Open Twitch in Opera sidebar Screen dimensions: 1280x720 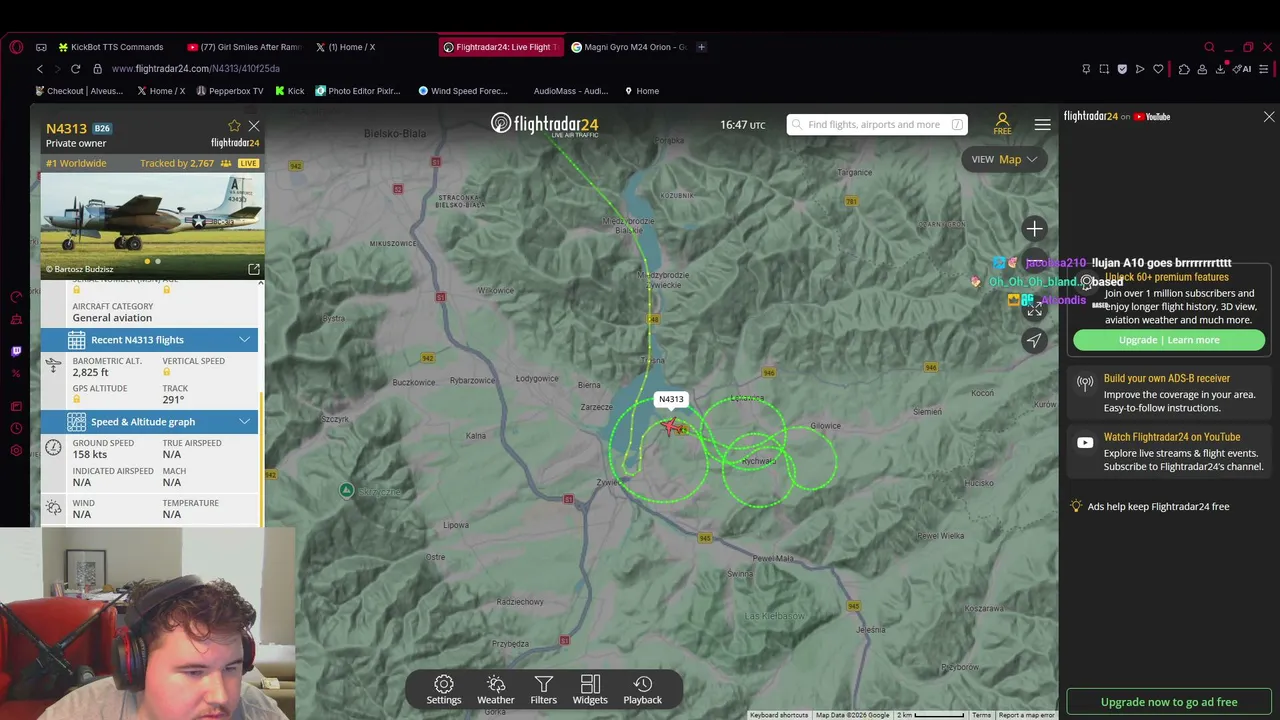(16, 351)
